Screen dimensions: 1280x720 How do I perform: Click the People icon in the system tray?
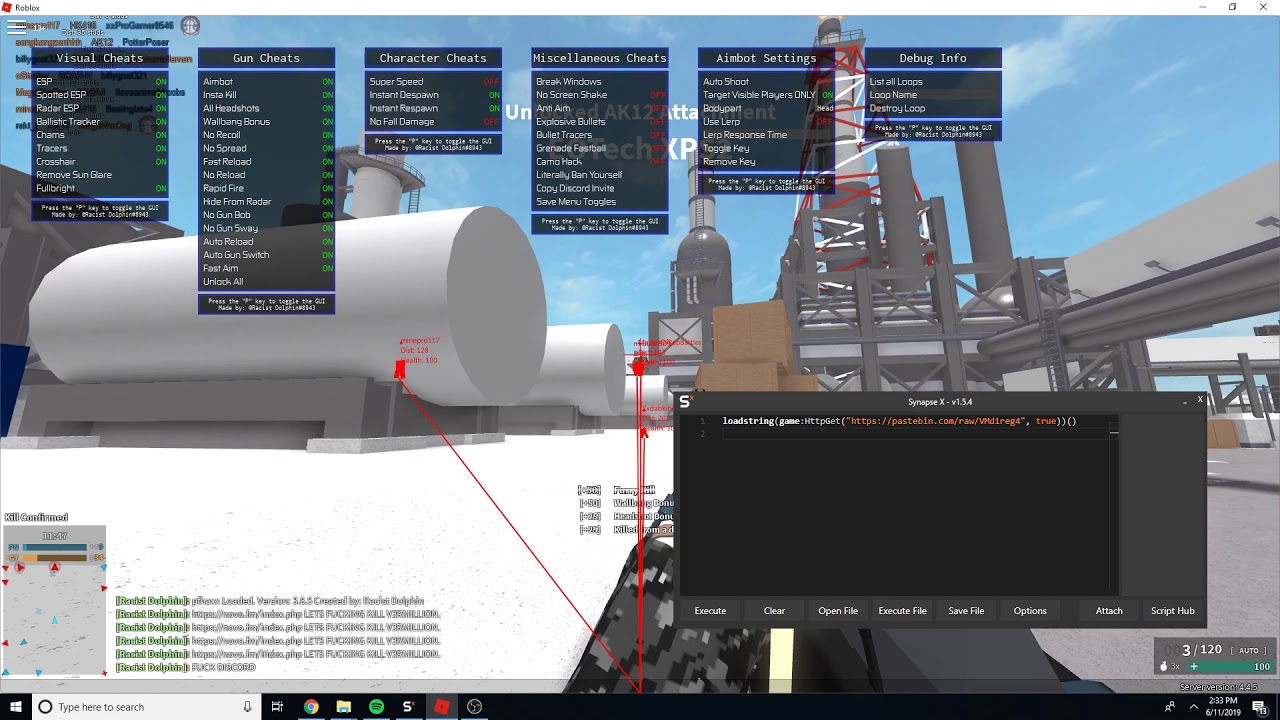coord(1170,707)
